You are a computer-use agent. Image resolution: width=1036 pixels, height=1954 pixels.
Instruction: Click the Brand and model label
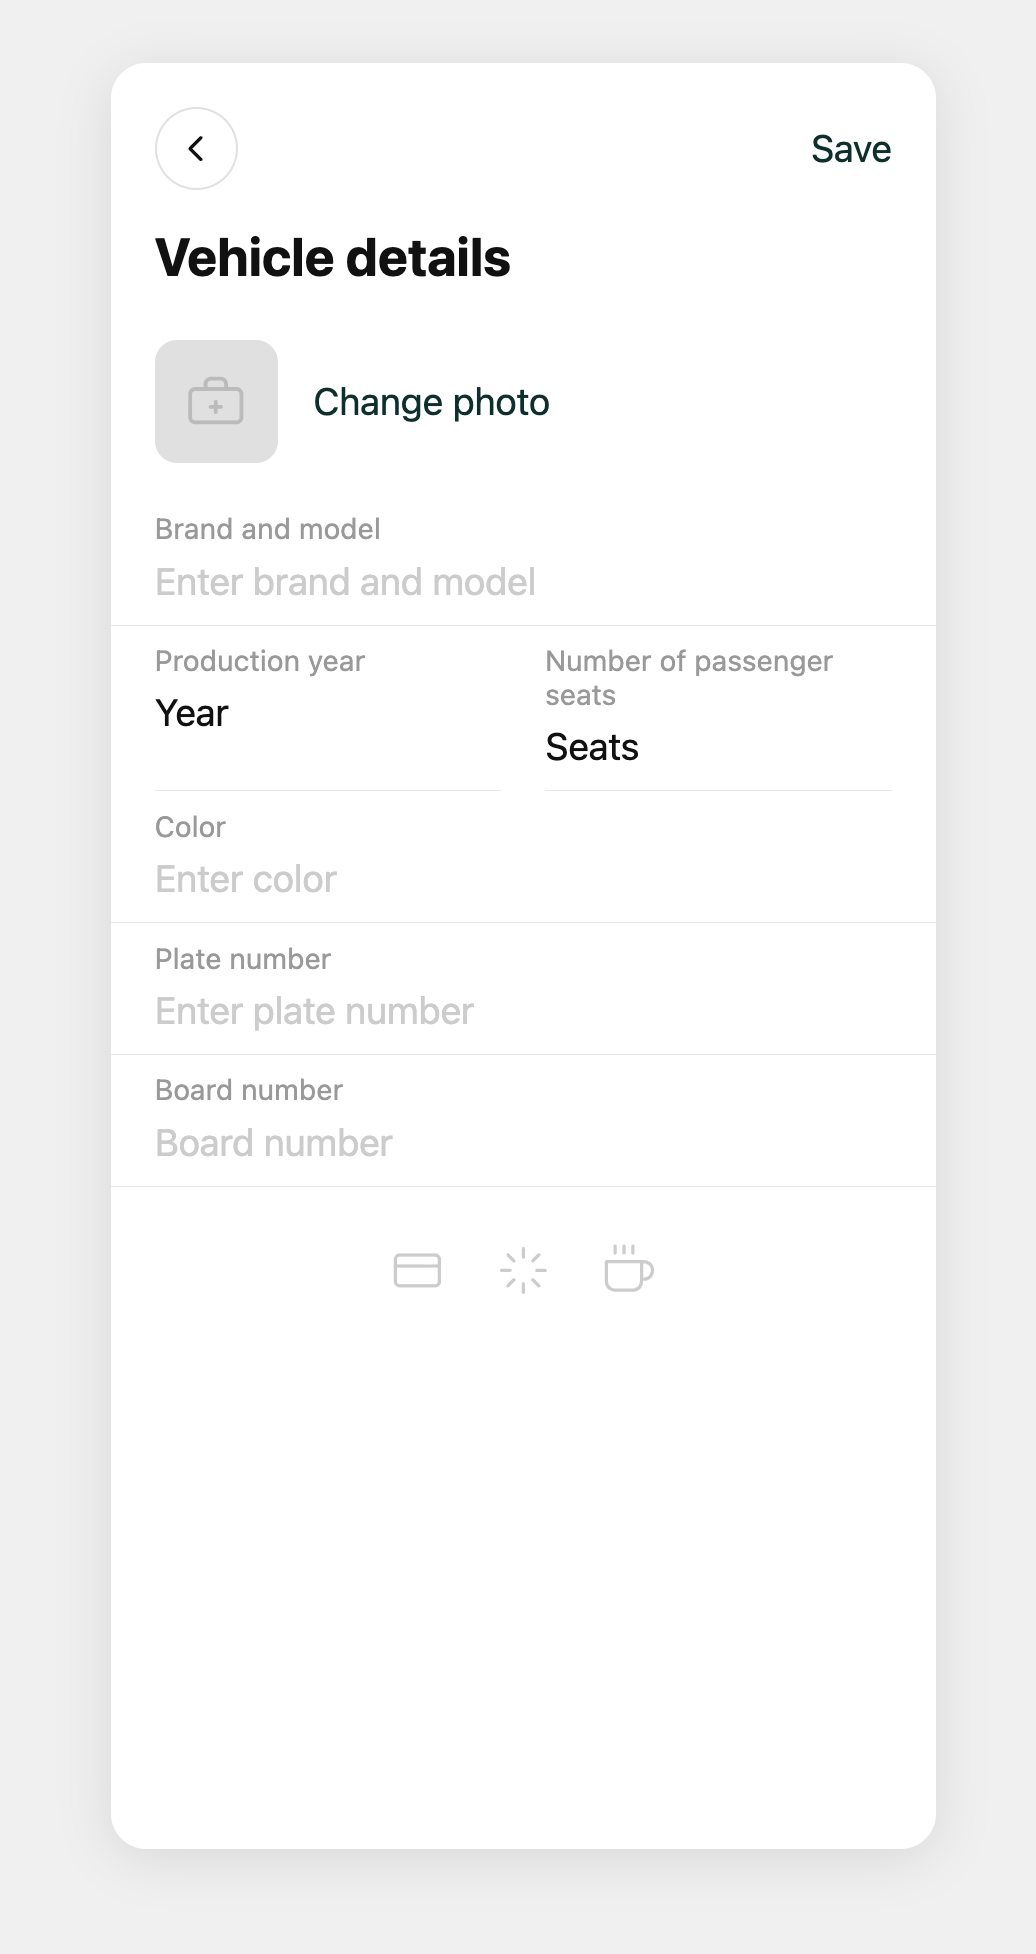point(268,529)
